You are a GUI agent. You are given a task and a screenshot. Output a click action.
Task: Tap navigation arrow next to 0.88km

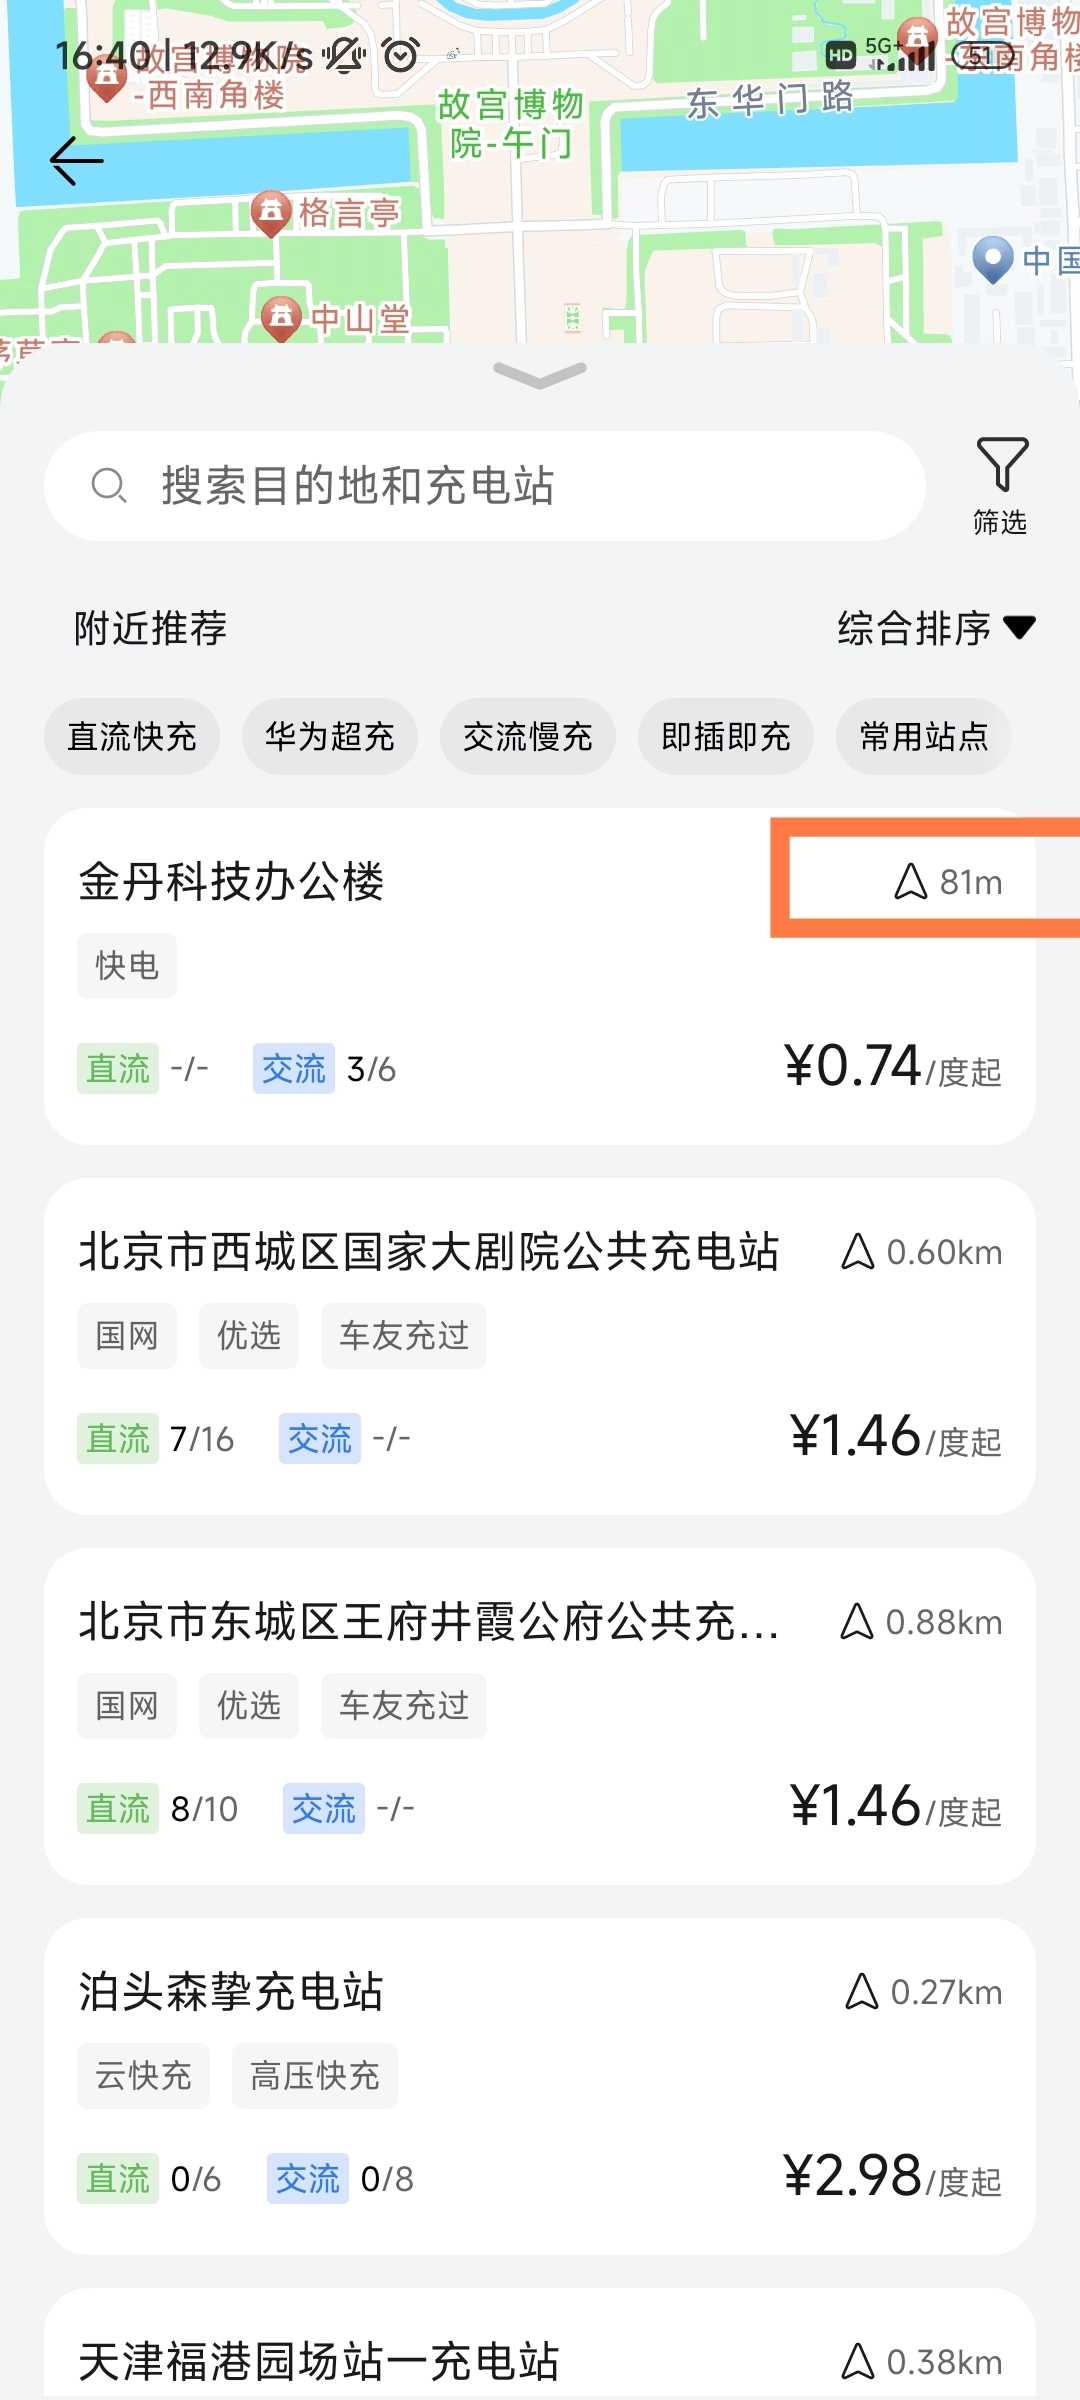(x=857, y=1621)
